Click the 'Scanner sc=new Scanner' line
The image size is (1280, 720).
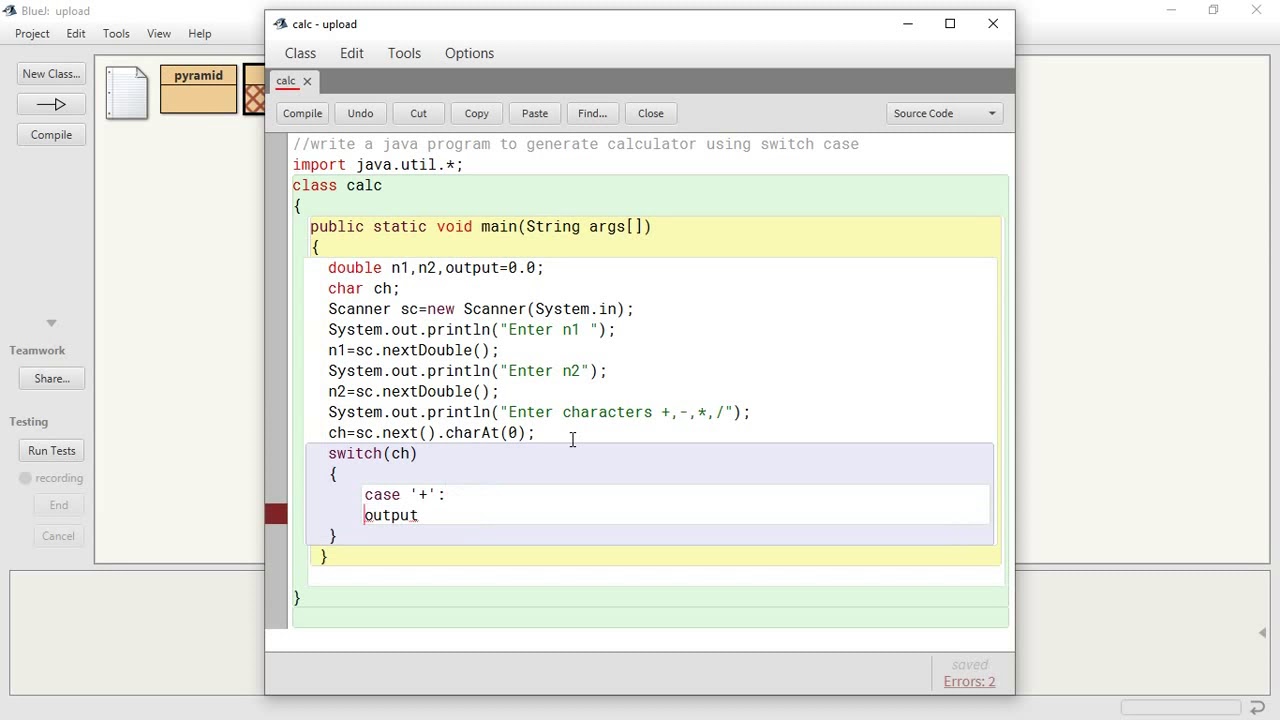481,310
